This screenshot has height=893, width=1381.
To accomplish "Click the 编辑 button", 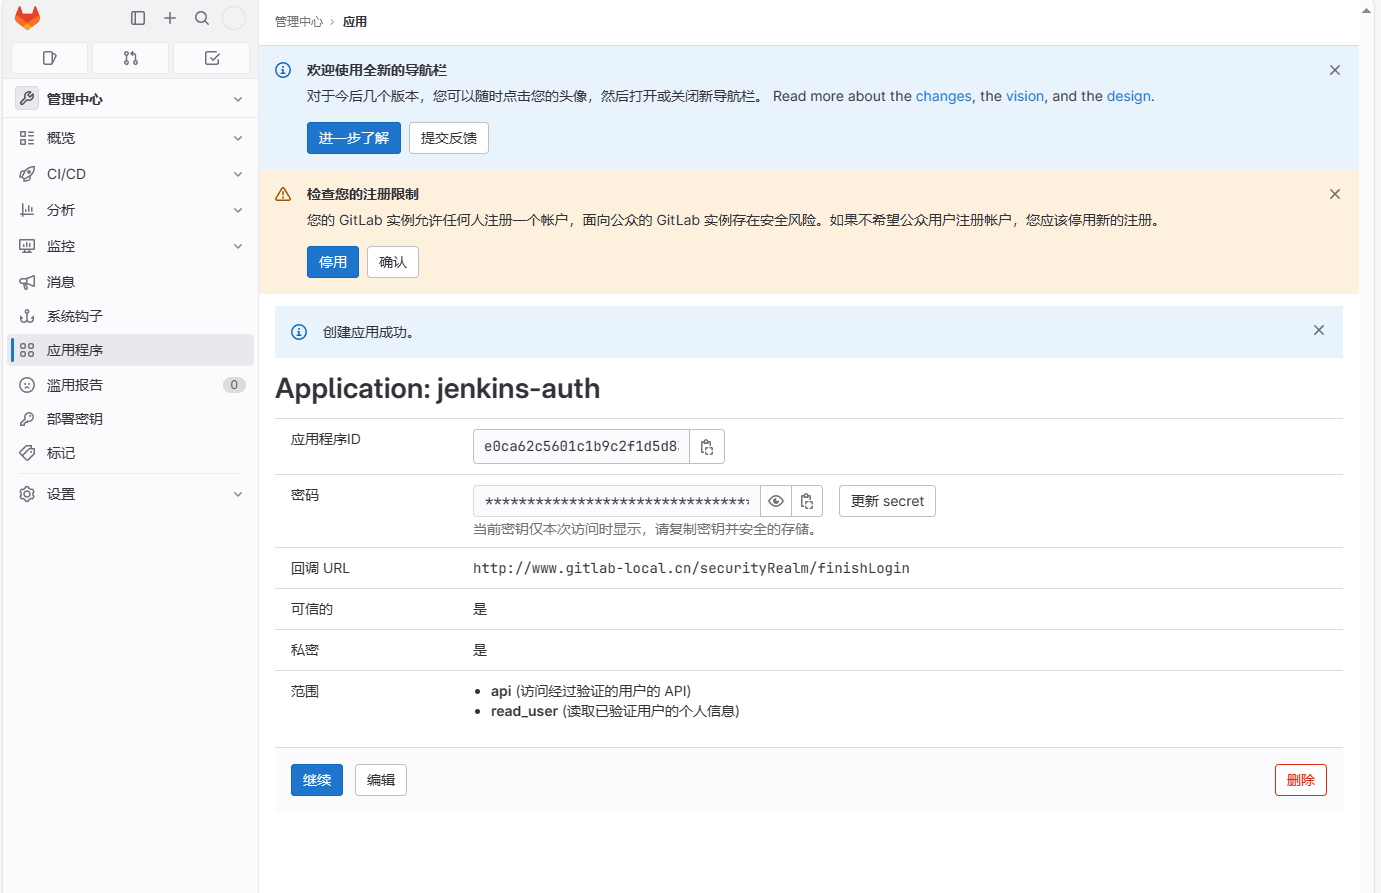I will 381,780.
